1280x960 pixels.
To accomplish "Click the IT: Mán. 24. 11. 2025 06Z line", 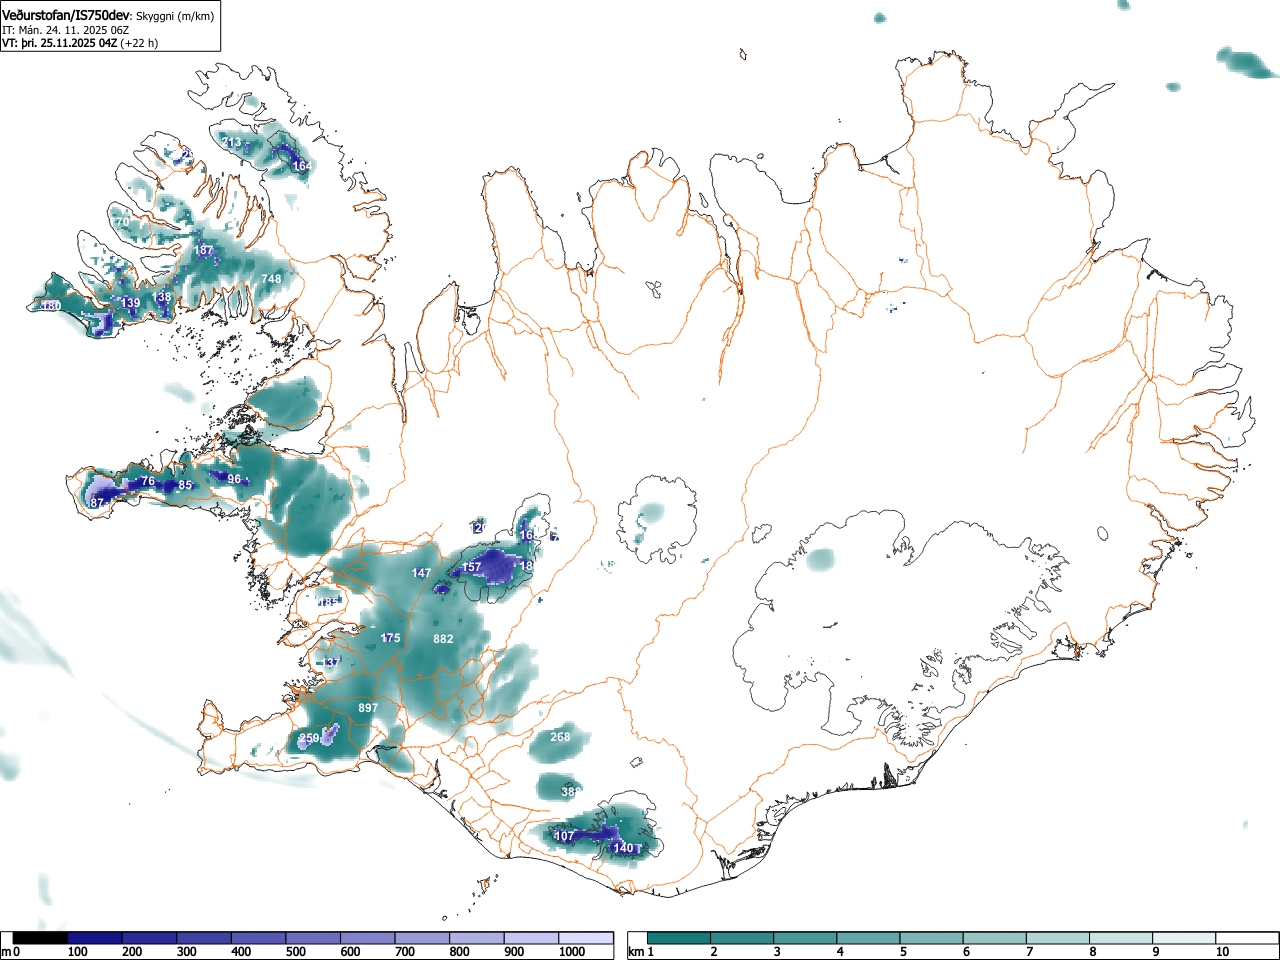I will point(66,30).
